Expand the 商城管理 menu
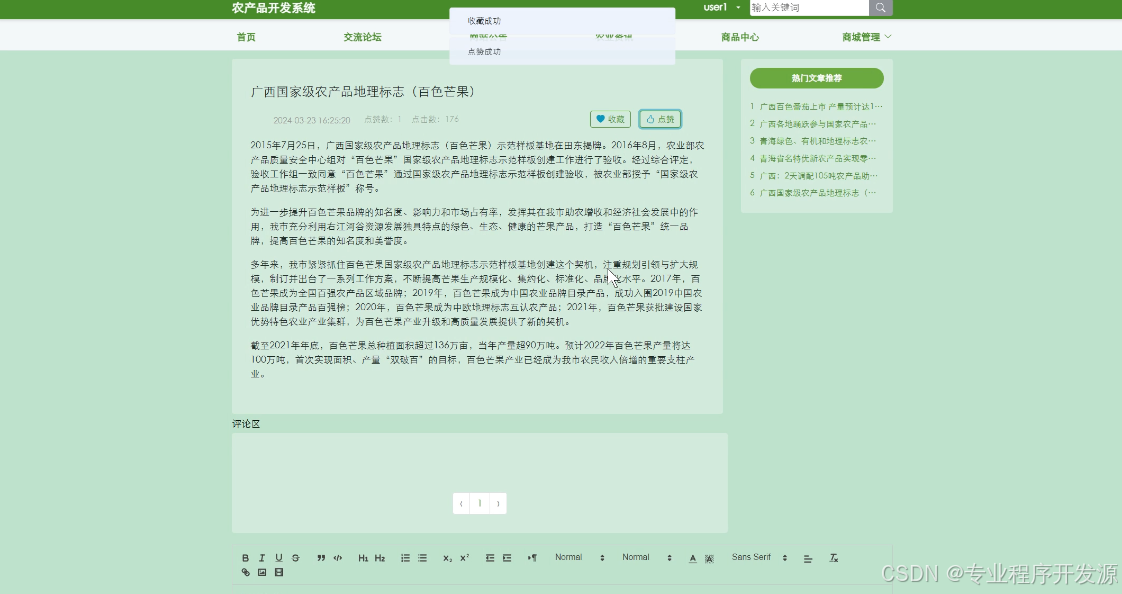The height and width of the screenshot is (594, 1122). point(867,37)
